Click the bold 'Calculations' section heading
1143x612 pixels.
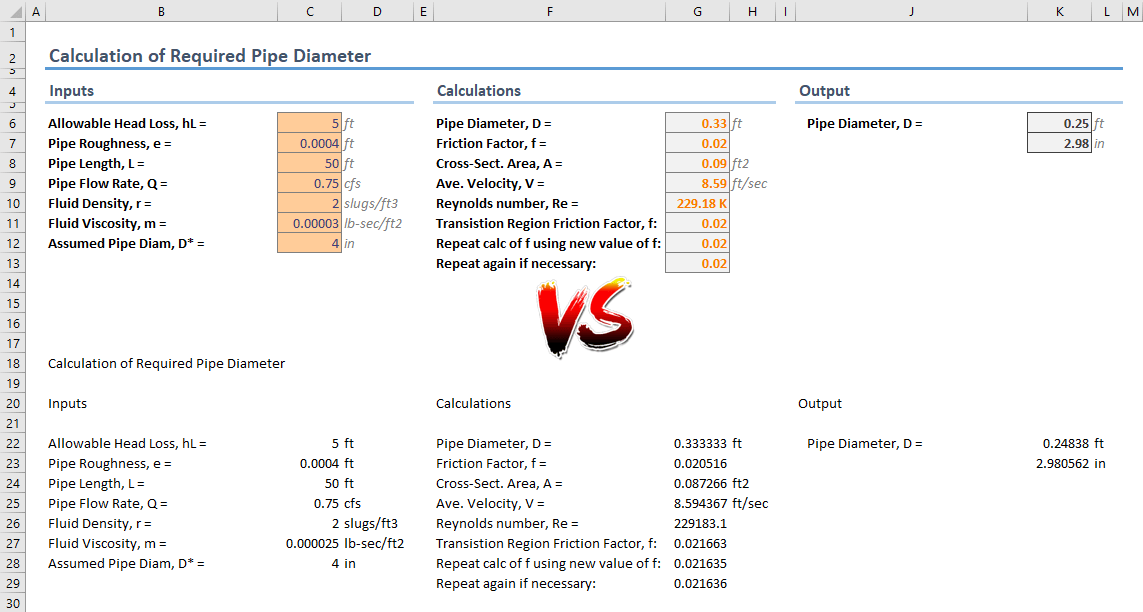point(479,91)
